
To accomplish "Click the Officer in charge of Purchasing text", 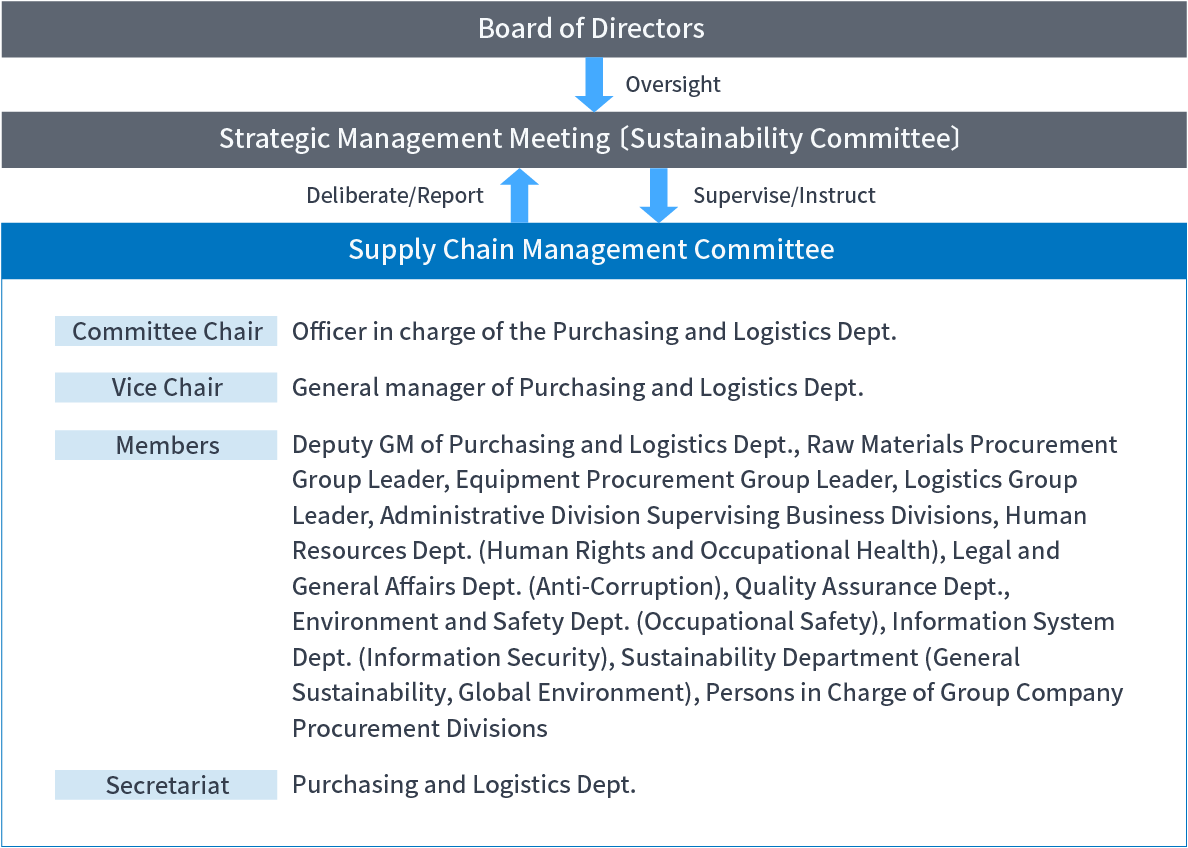I will click(x=594, y=331).
